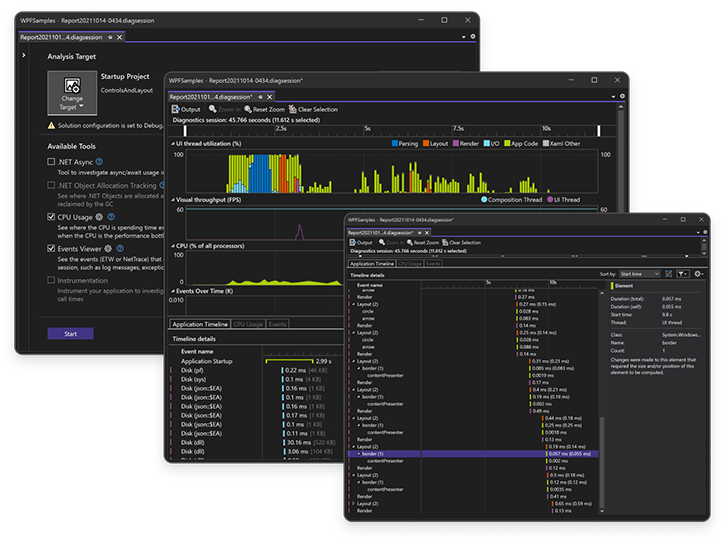
Task: Click Output in the front timeline window
Action: tap(361, 242)
